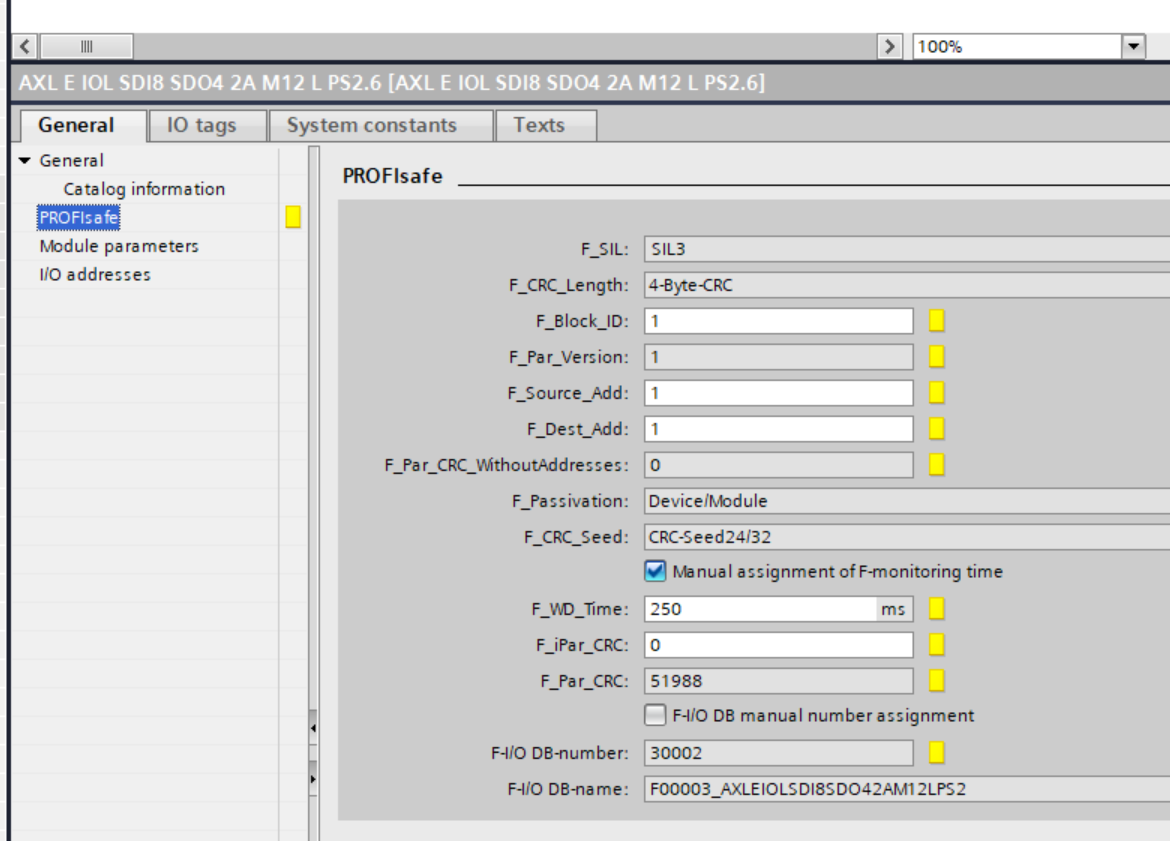Open the IO tags tab

click(x=208, y=125)
